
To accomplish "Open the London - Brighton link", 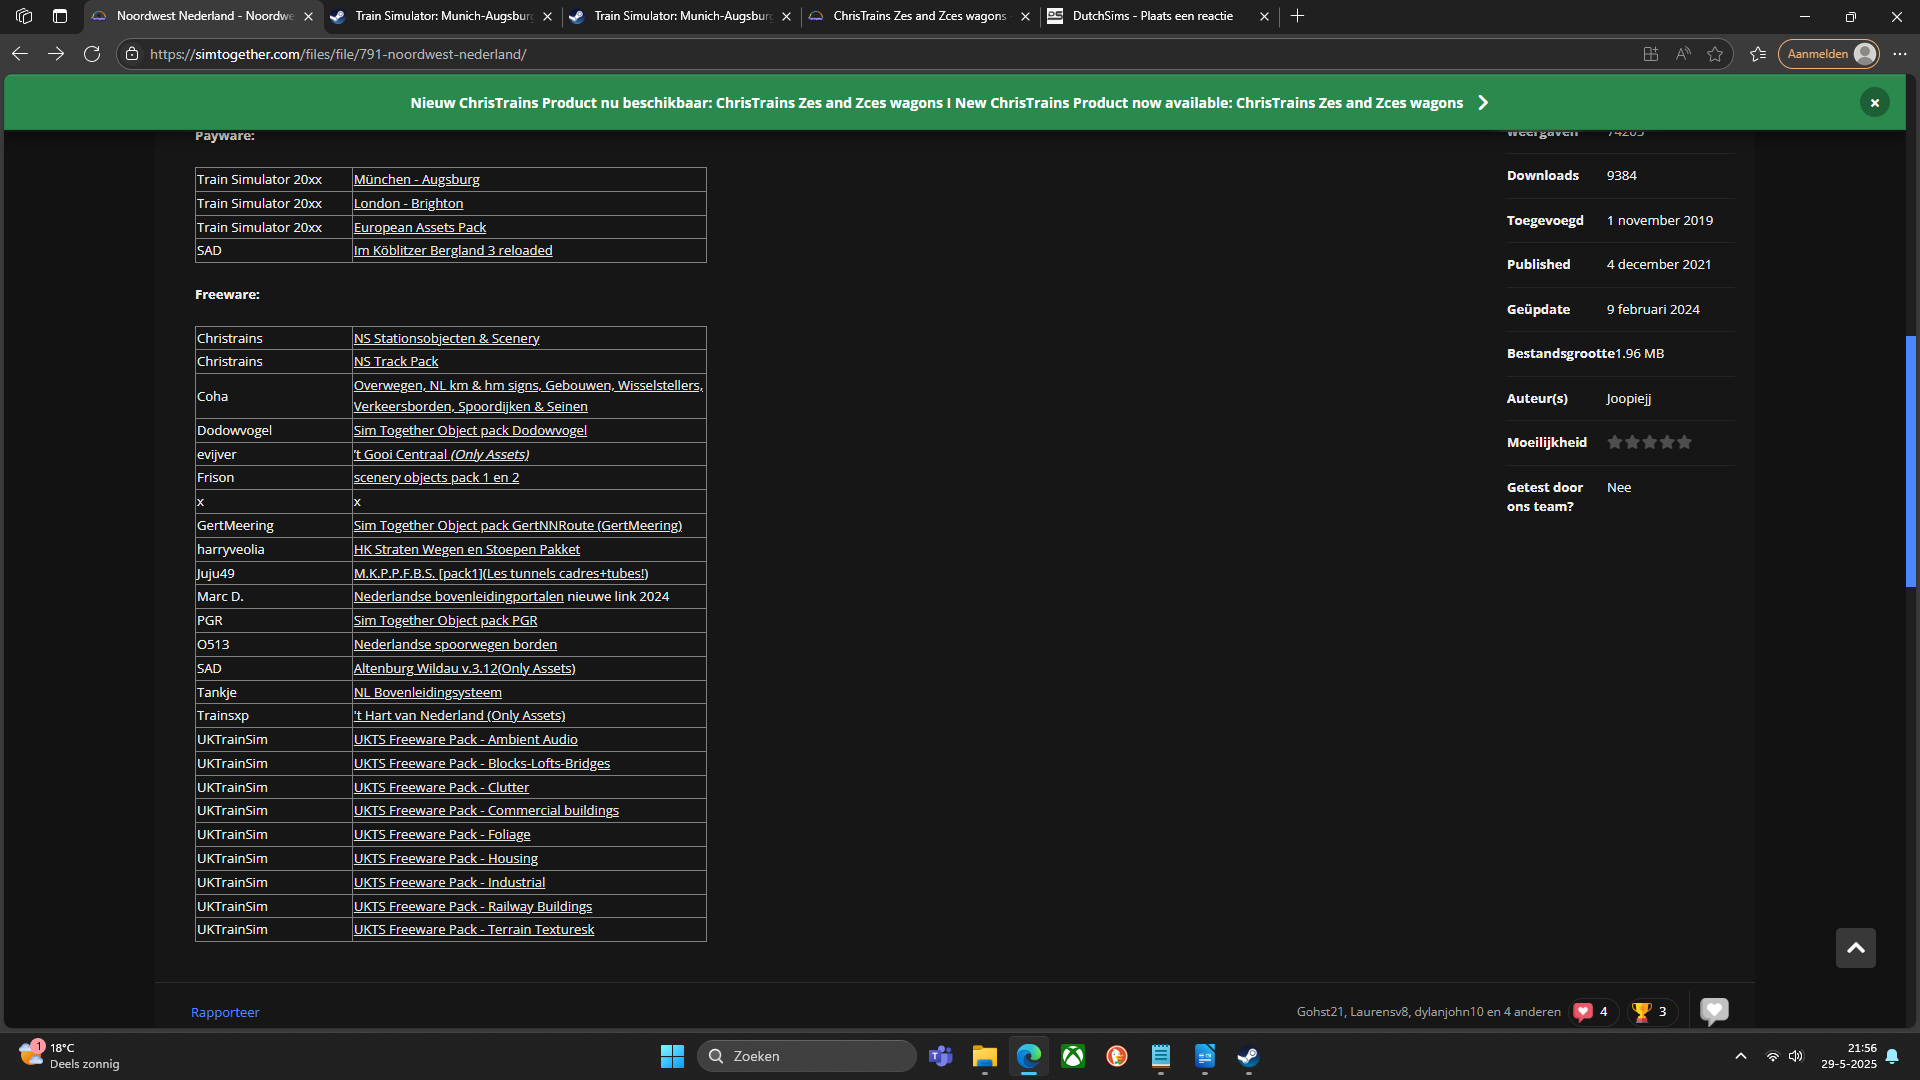I will pyautogui.click(x=408, y=204).
